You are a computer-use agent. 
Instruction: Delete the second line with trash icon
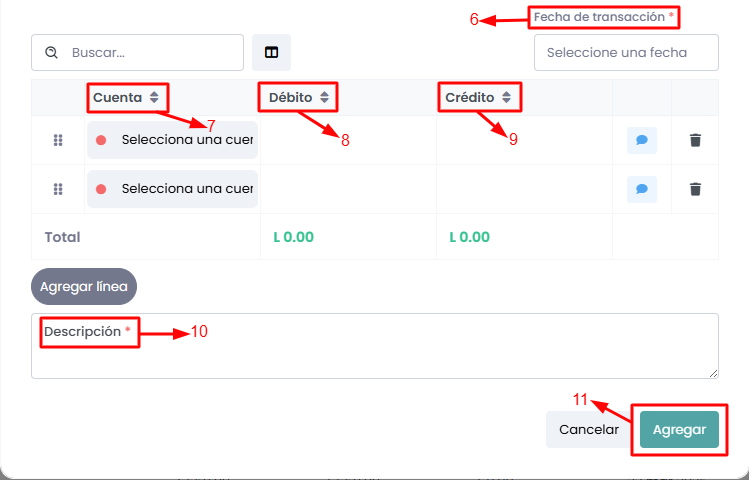[695, 188]
